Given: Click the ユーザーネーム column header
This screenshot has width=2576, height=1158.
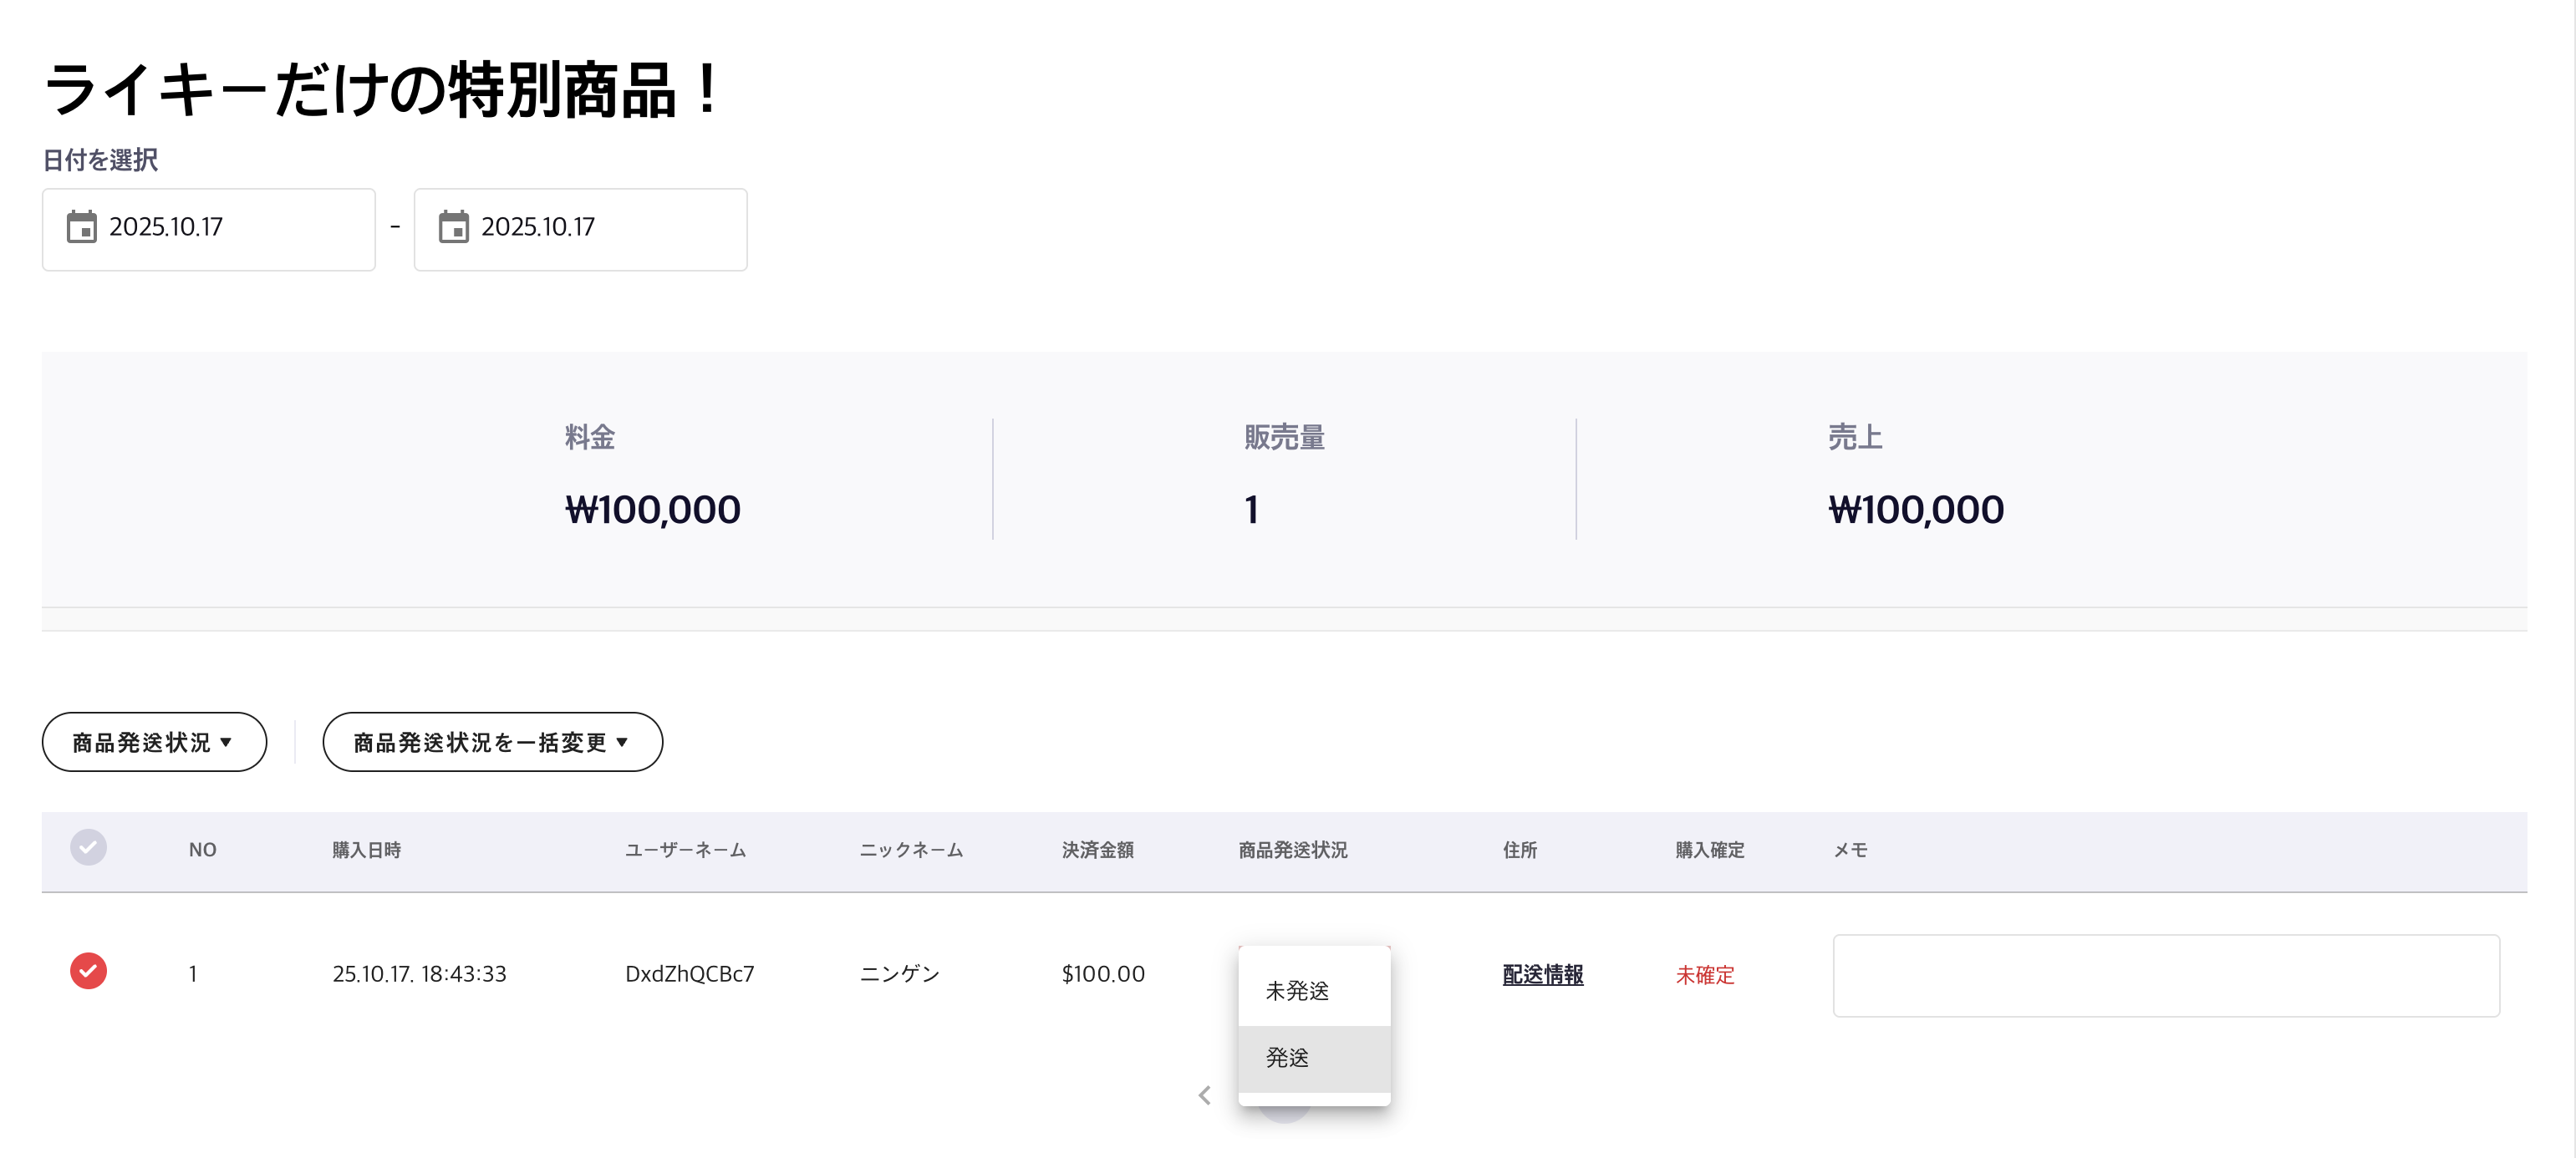Looking at the screenshot, I should point(685,849).
